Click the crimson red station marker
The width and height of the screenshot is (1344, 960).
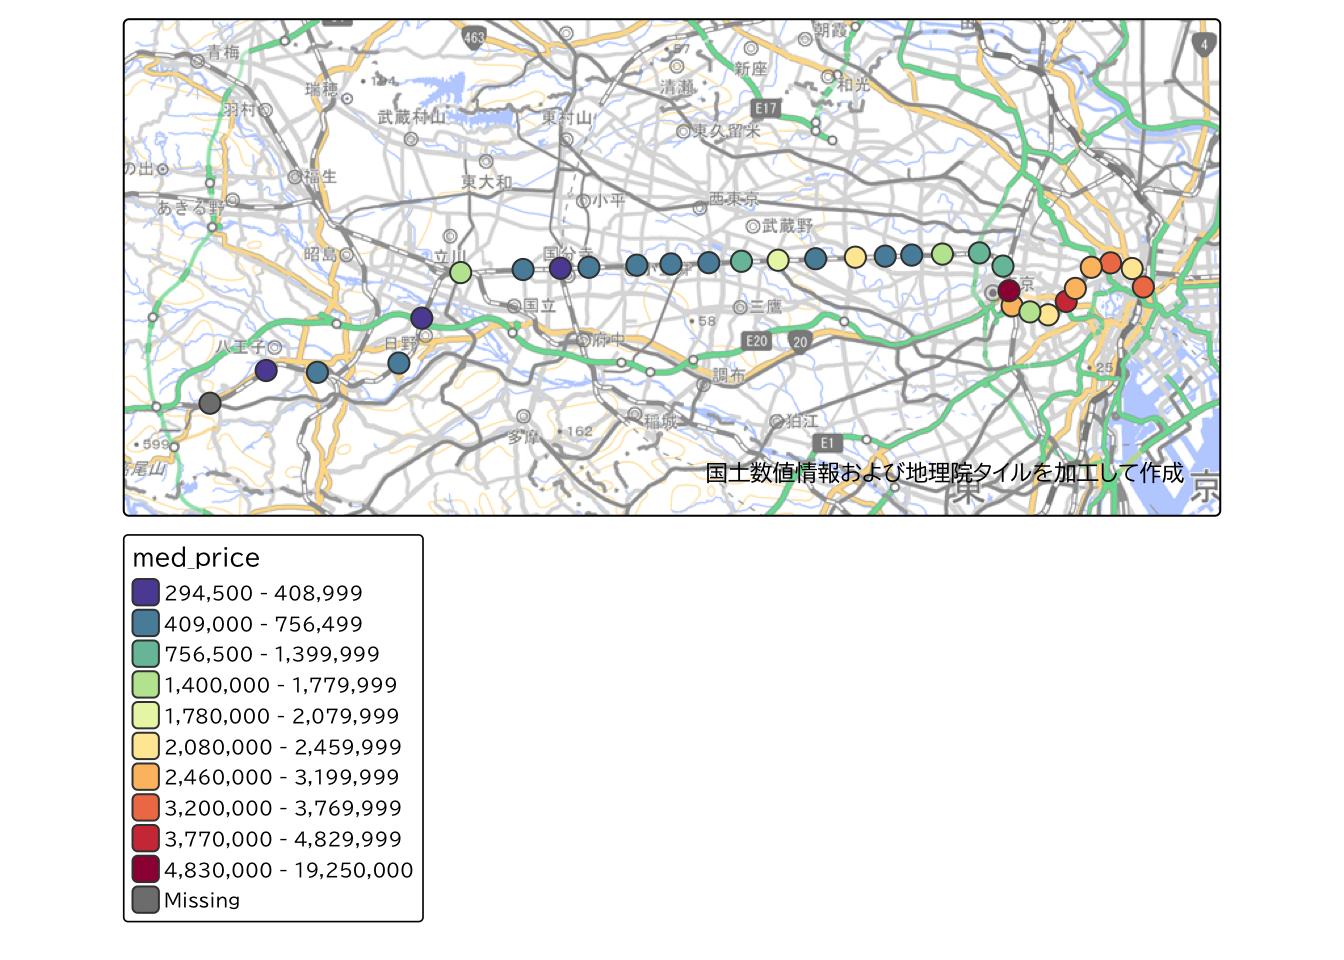pos(1066,302)
